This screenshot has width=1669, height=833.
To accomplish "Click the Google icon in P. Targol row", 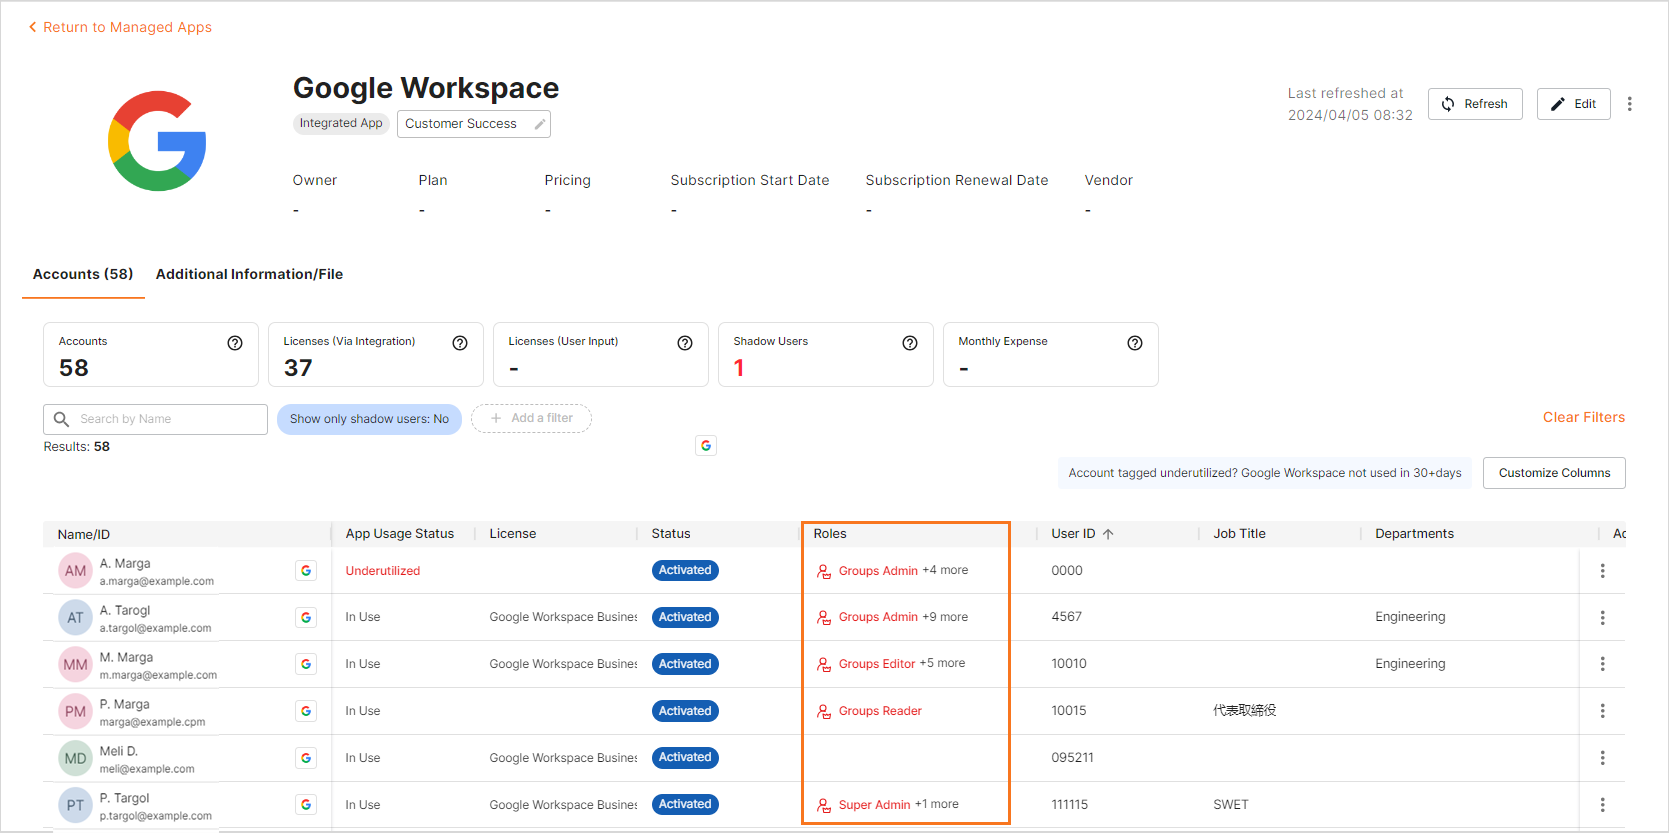I will point(306,805).
